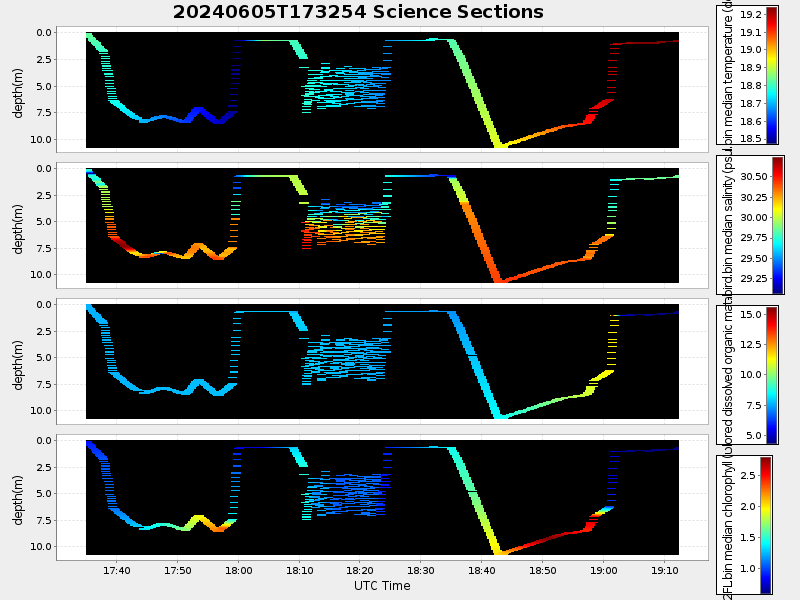800x600 pixels.
Task: Click the 18:50 time tick label
Action: [543, 570]
